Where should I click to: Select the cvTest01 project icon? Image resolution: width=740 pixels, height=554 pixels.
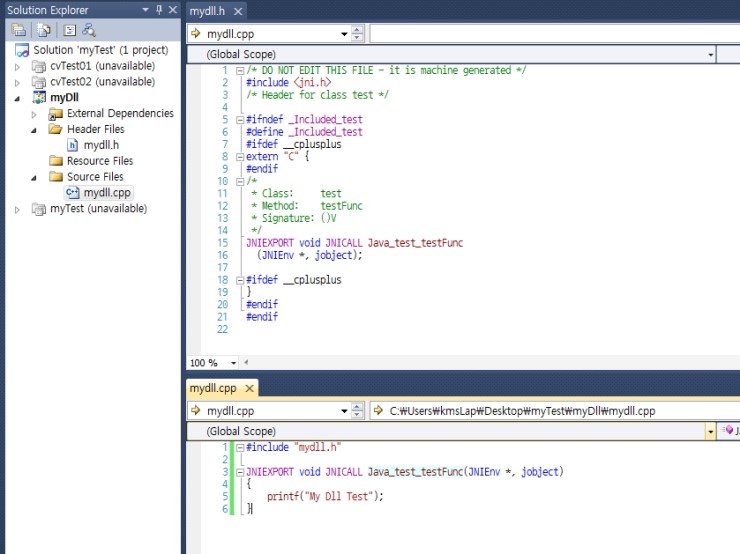click(39, 66)
